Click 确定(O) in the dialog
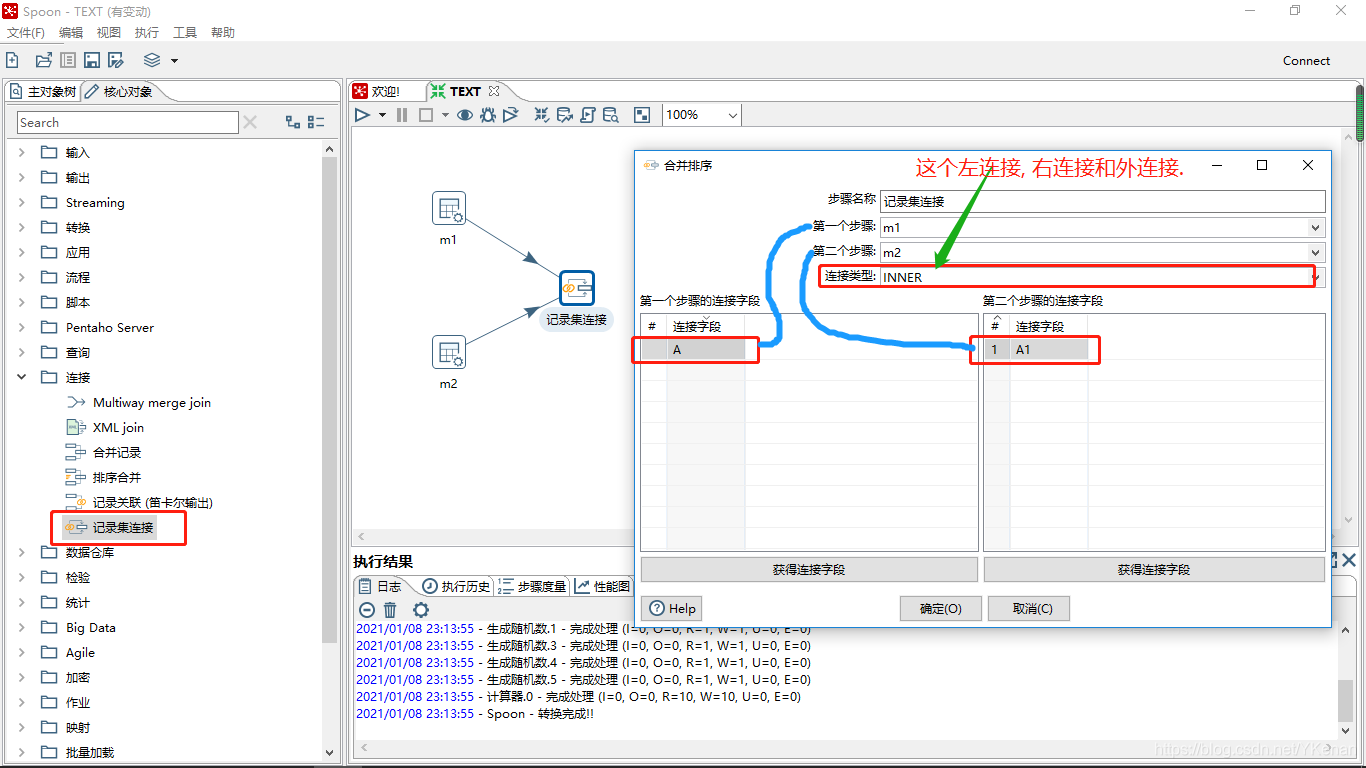Viewport: 1366px width, 768px height. coord(940,608)
